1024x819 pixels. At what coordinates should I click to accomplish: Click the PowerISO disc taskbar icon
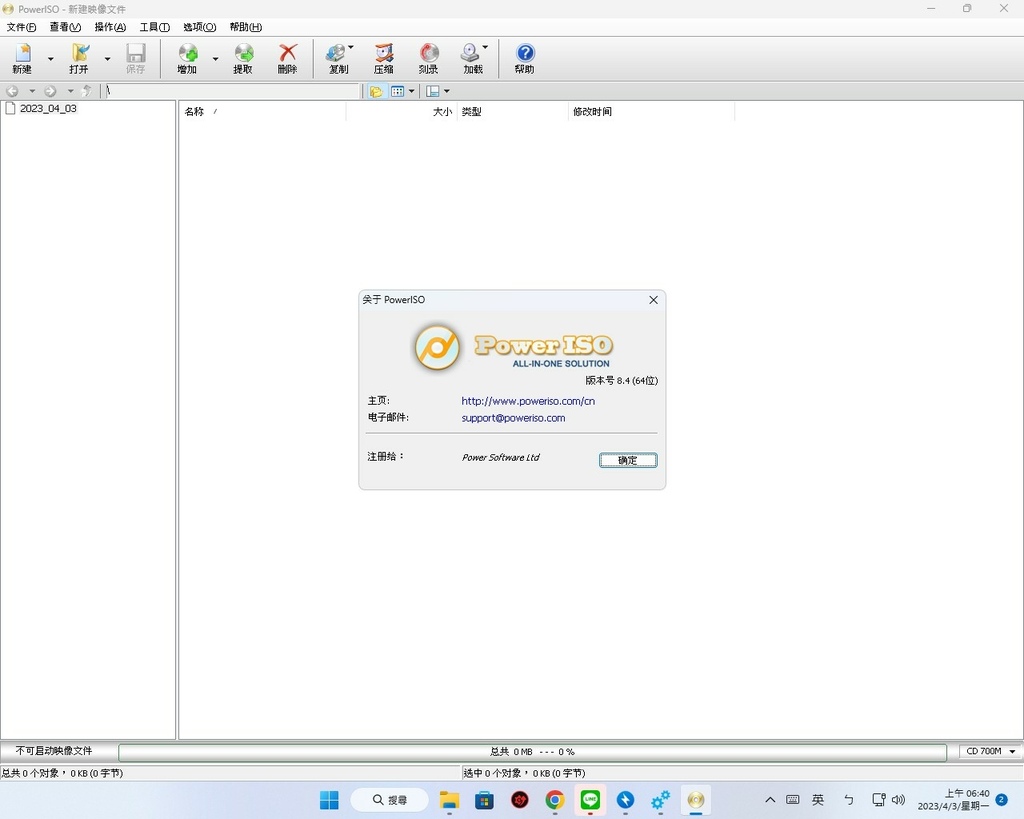click(696, 800)
